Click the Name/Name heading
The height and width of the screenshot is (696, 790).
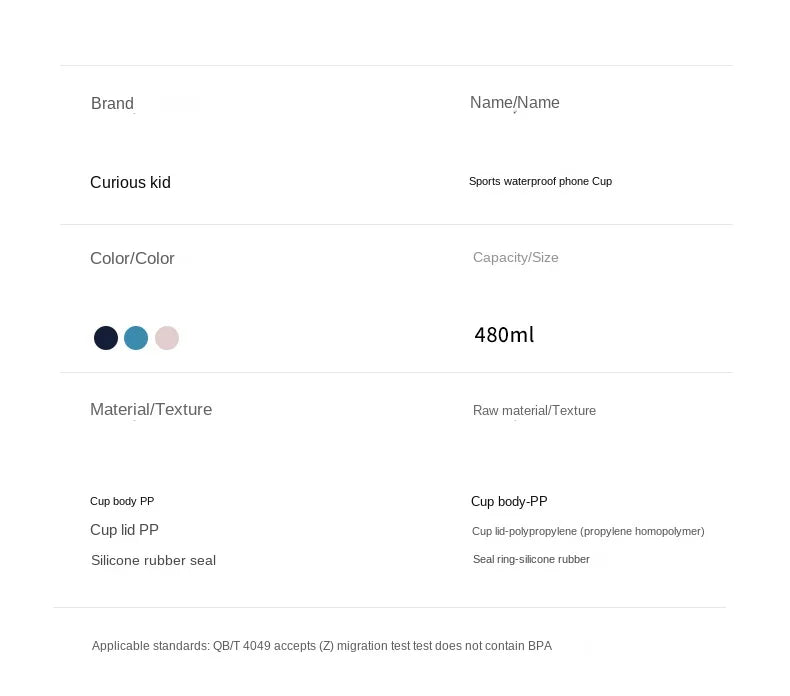(x=514, y=103)
